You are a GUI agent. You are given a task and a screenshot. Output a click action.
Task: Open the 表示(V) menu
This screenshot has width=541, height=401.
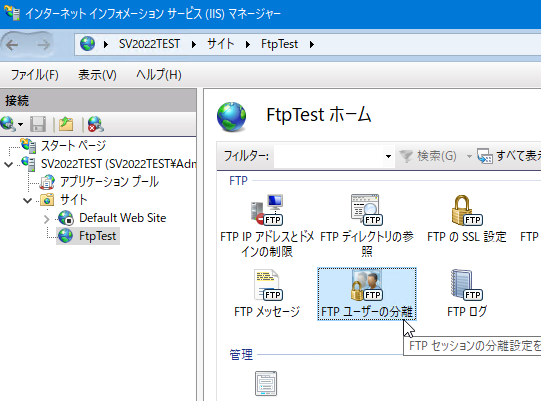point(97,75)
